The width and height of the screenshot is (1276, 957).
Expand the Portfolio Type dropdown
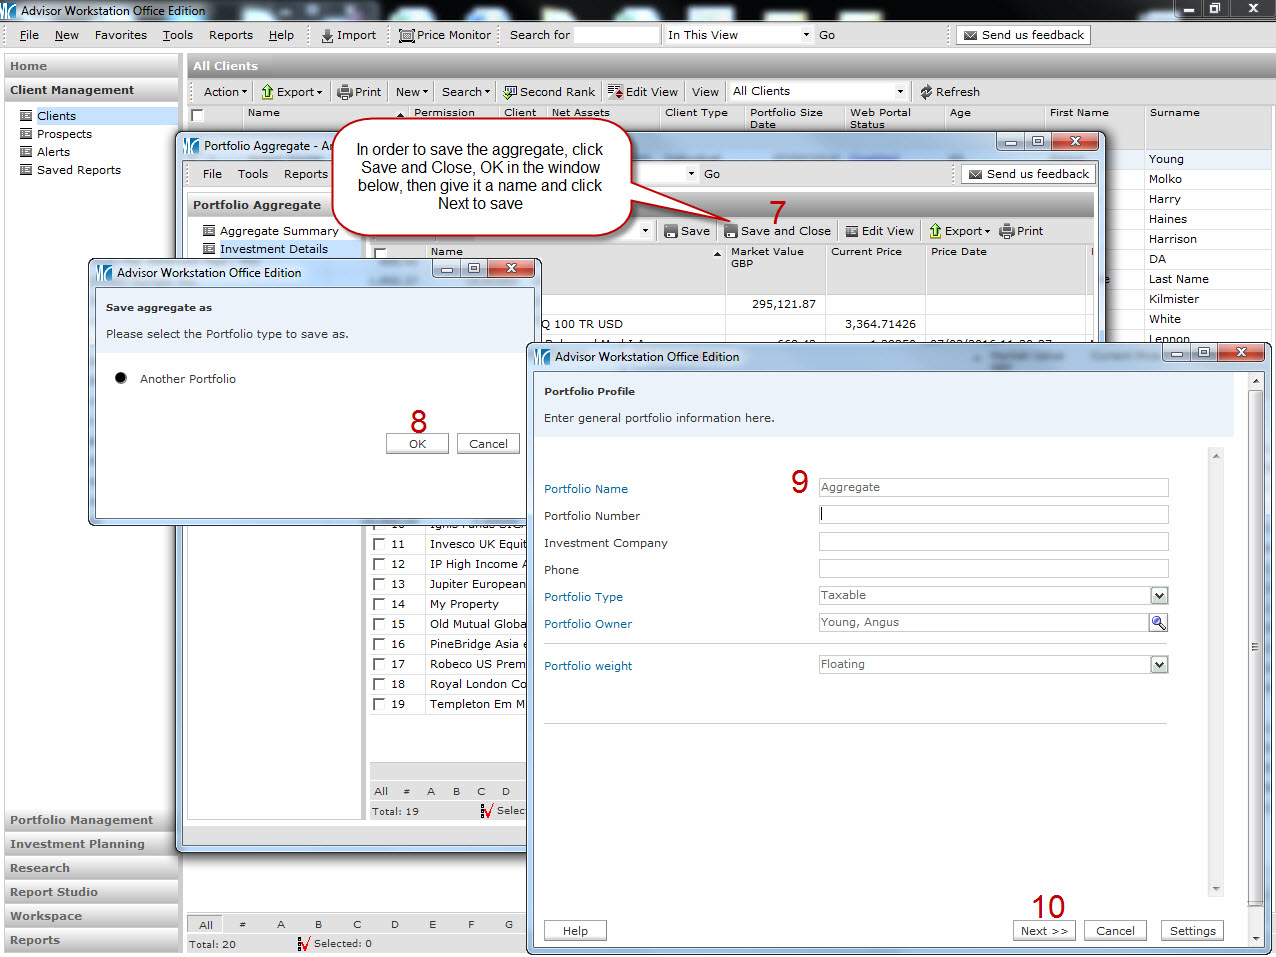(1159, 596)
